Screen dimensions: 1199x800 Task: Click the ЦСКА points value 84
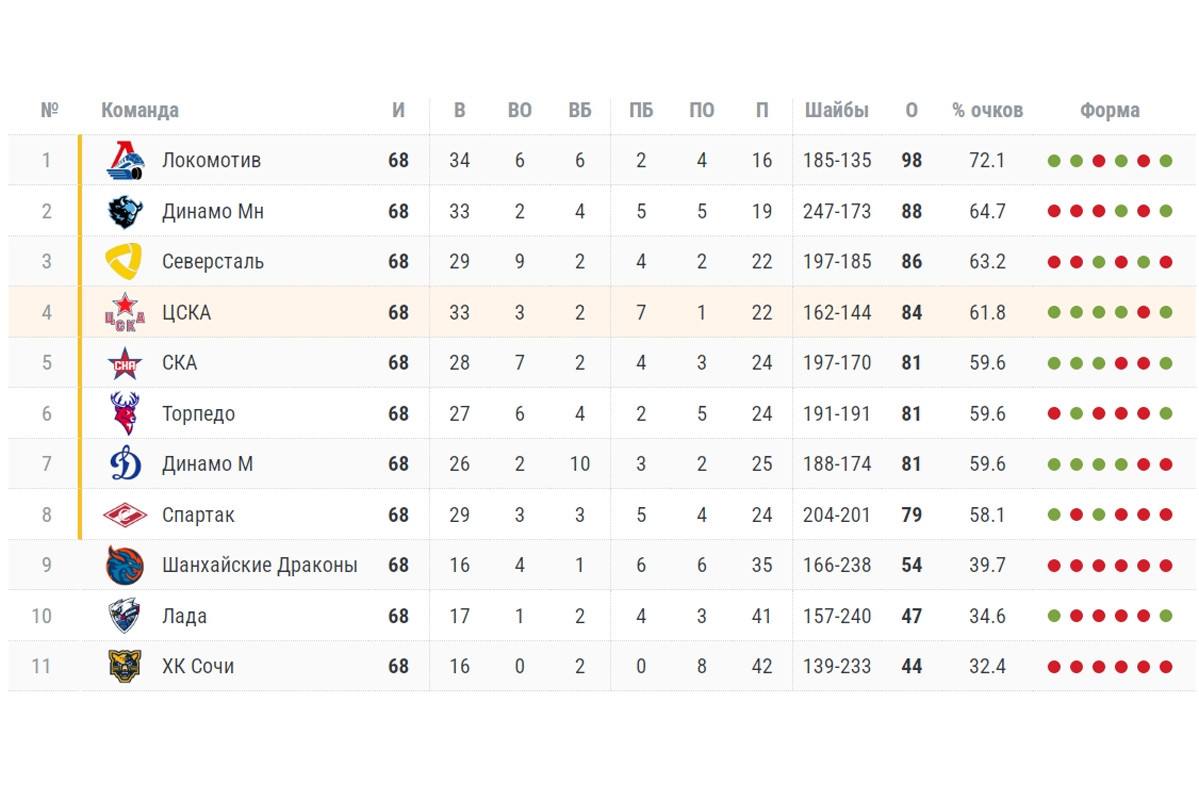coord(911,313)
